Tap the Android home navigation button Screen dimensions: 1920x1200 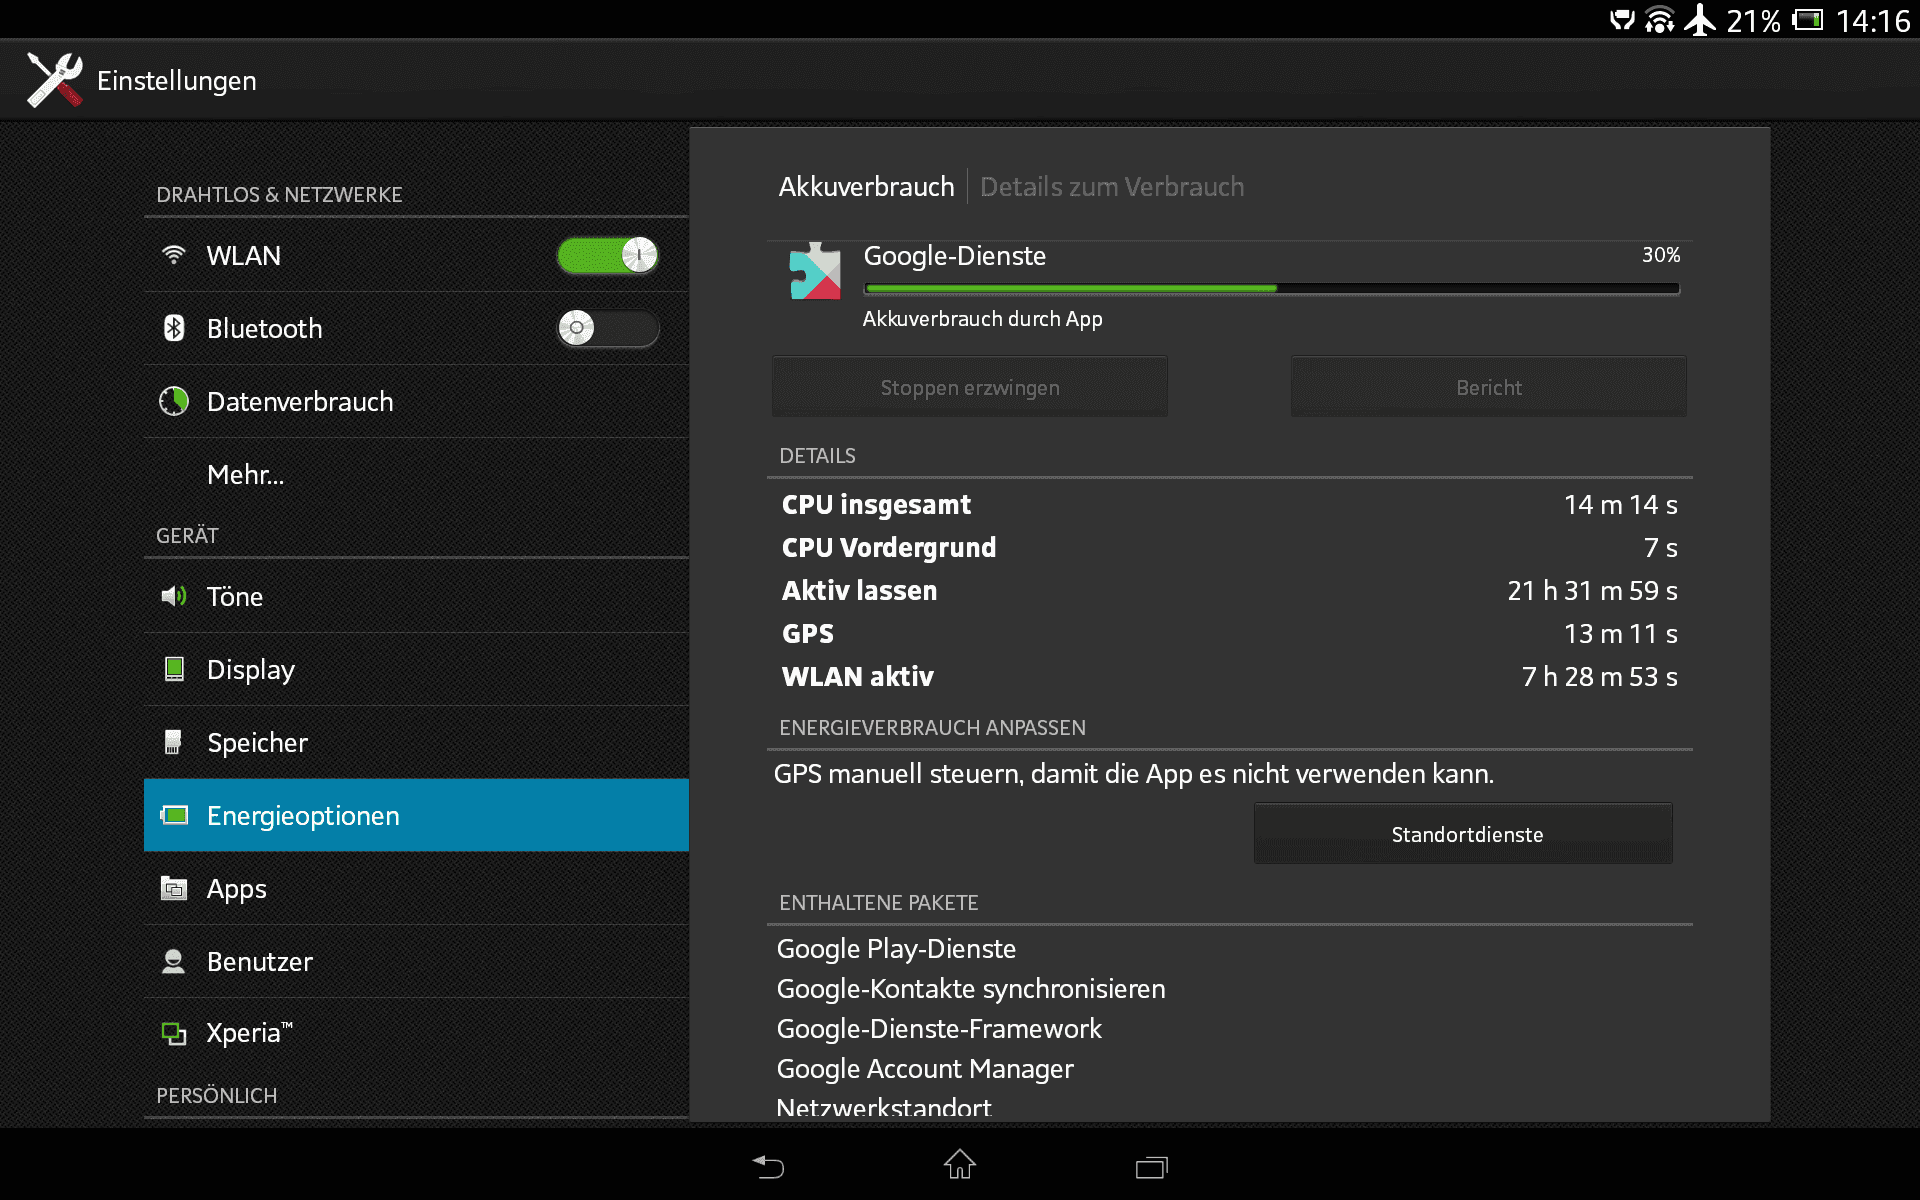(960, 1164)
